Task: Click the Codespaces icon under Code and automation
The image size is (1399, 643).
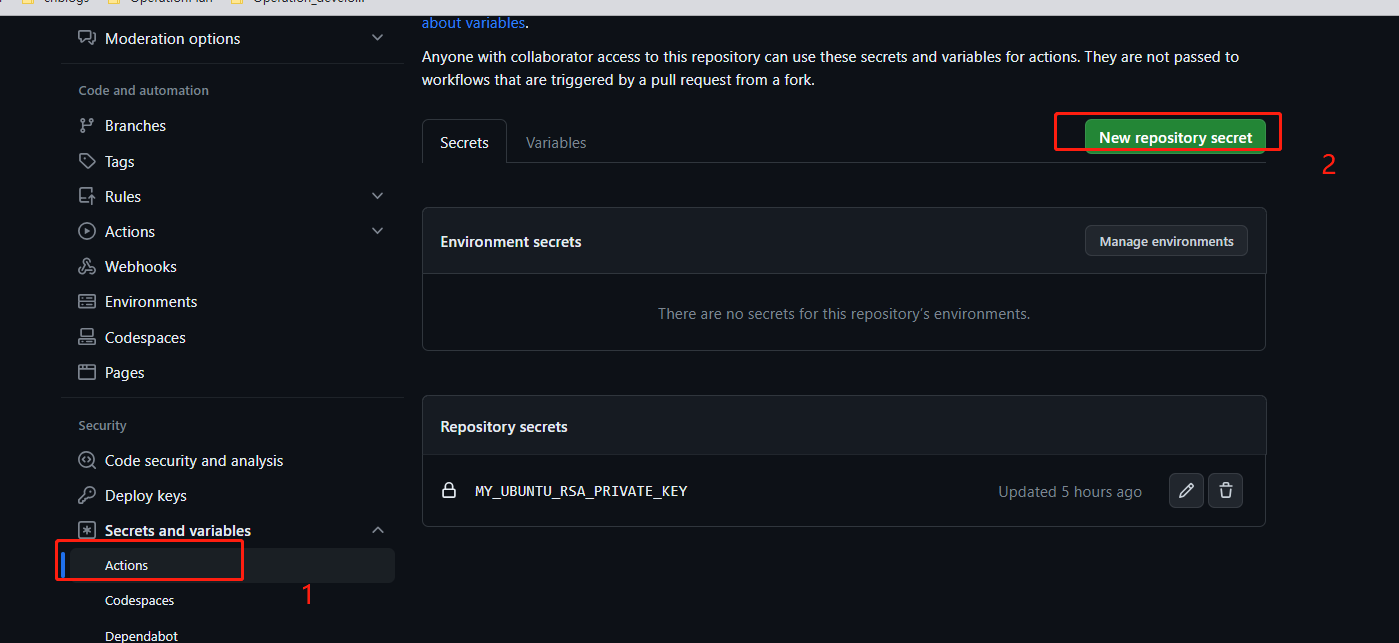Action: (87, 338)
